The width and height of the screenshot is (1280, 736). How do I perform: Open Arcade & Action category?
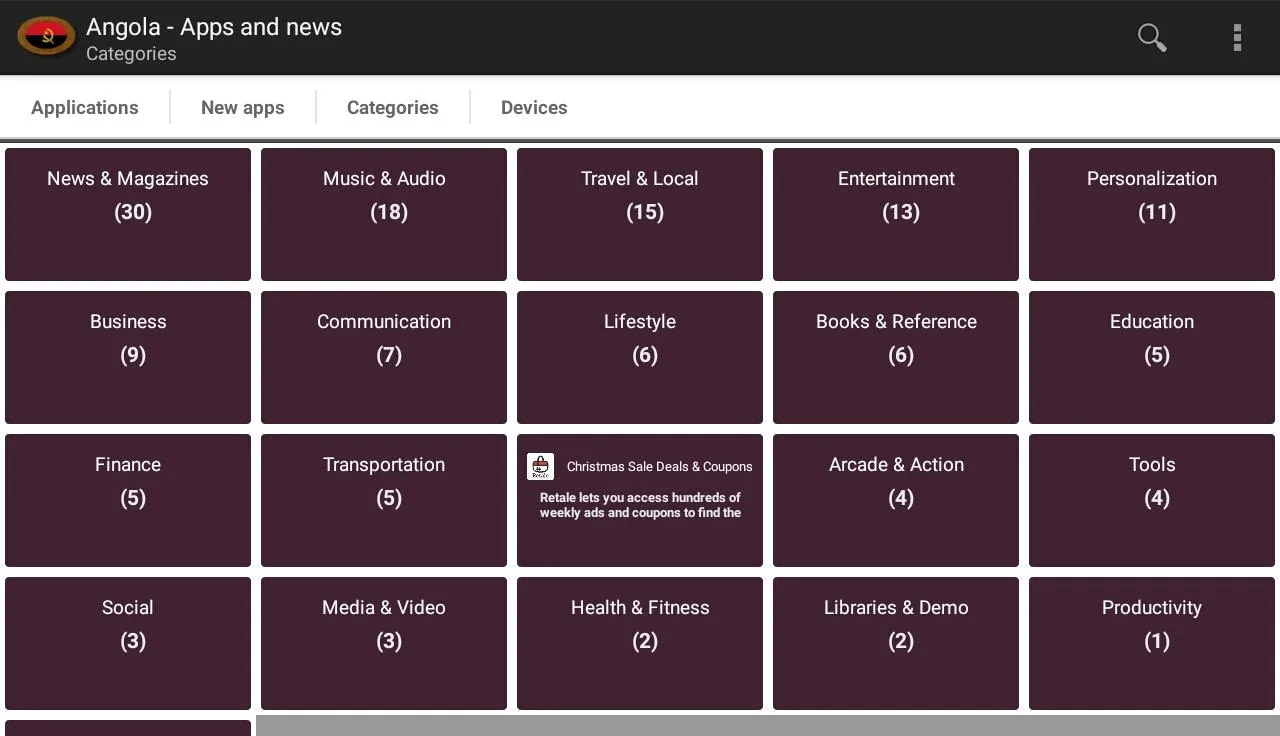[x=896, y=500]
